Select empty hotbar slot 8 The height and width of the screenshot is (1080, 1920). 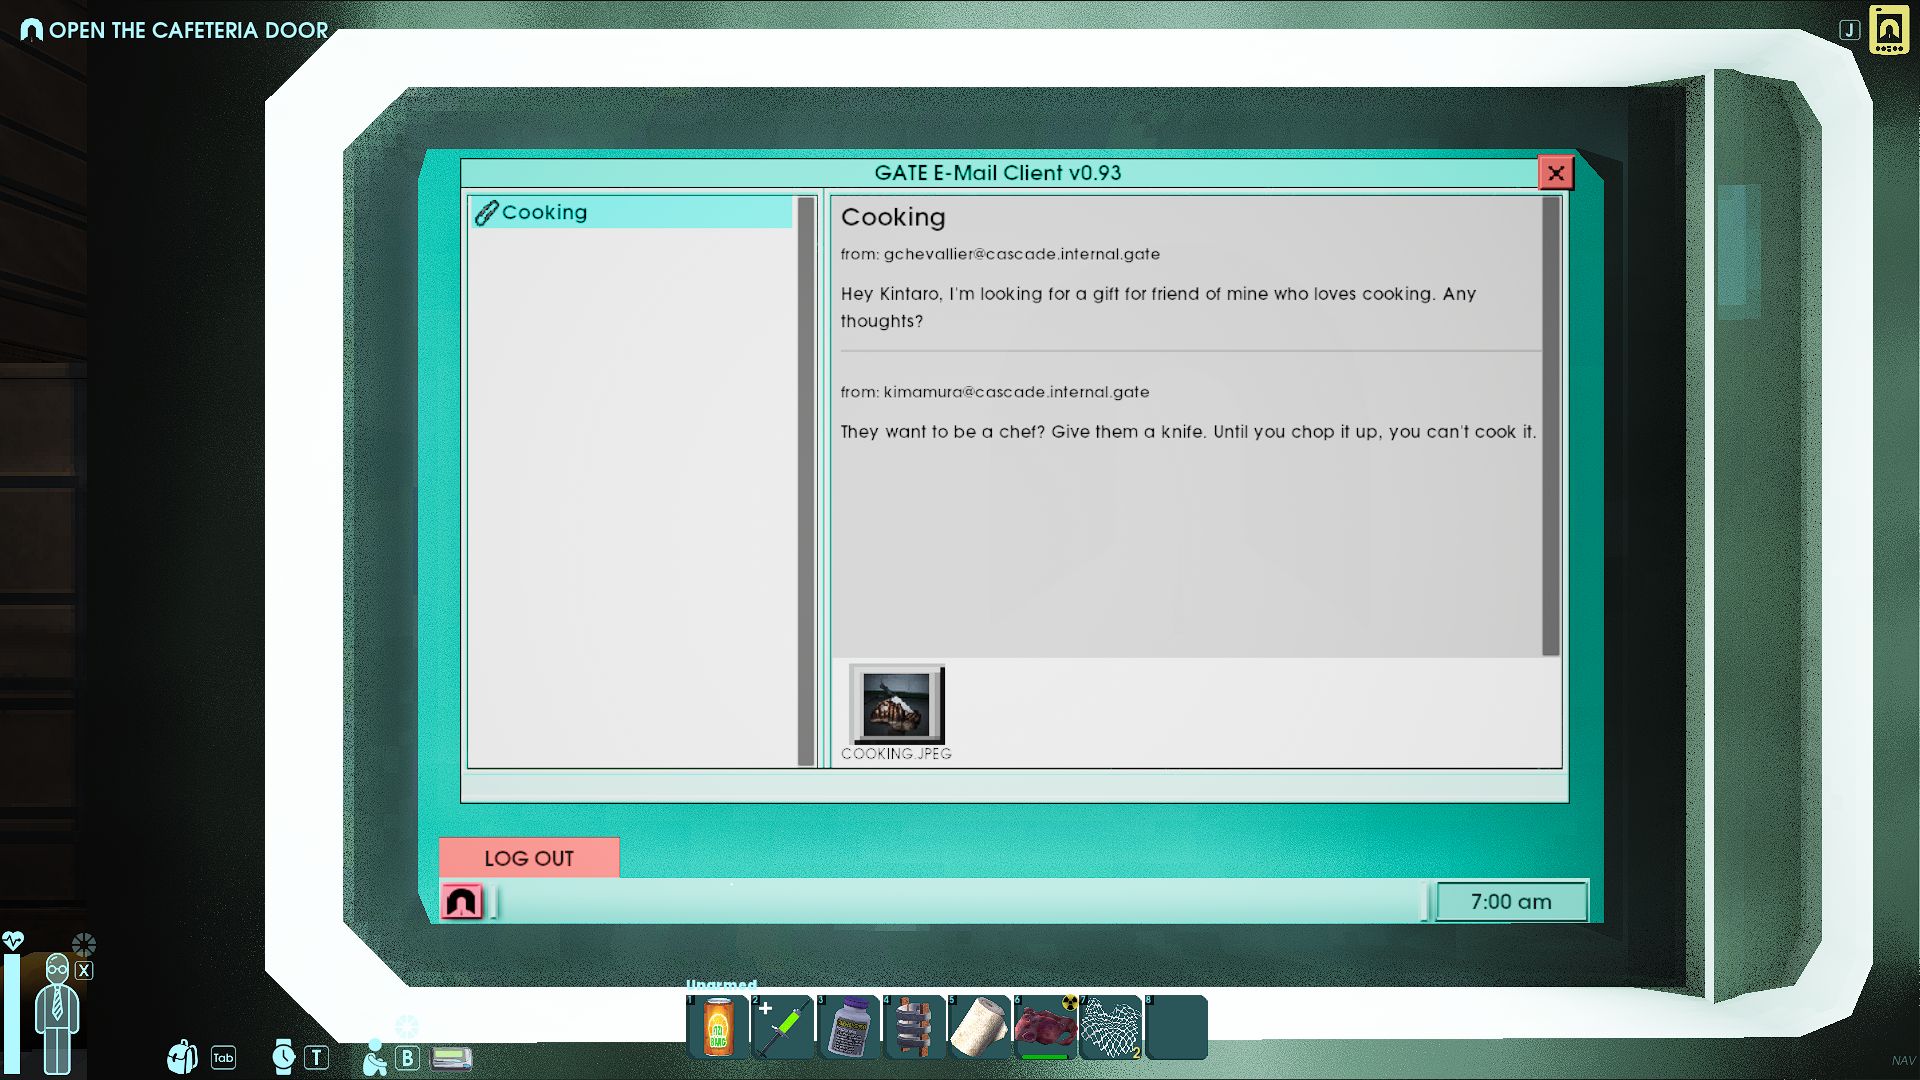pyautogui.click(x=1176, y=1027)
